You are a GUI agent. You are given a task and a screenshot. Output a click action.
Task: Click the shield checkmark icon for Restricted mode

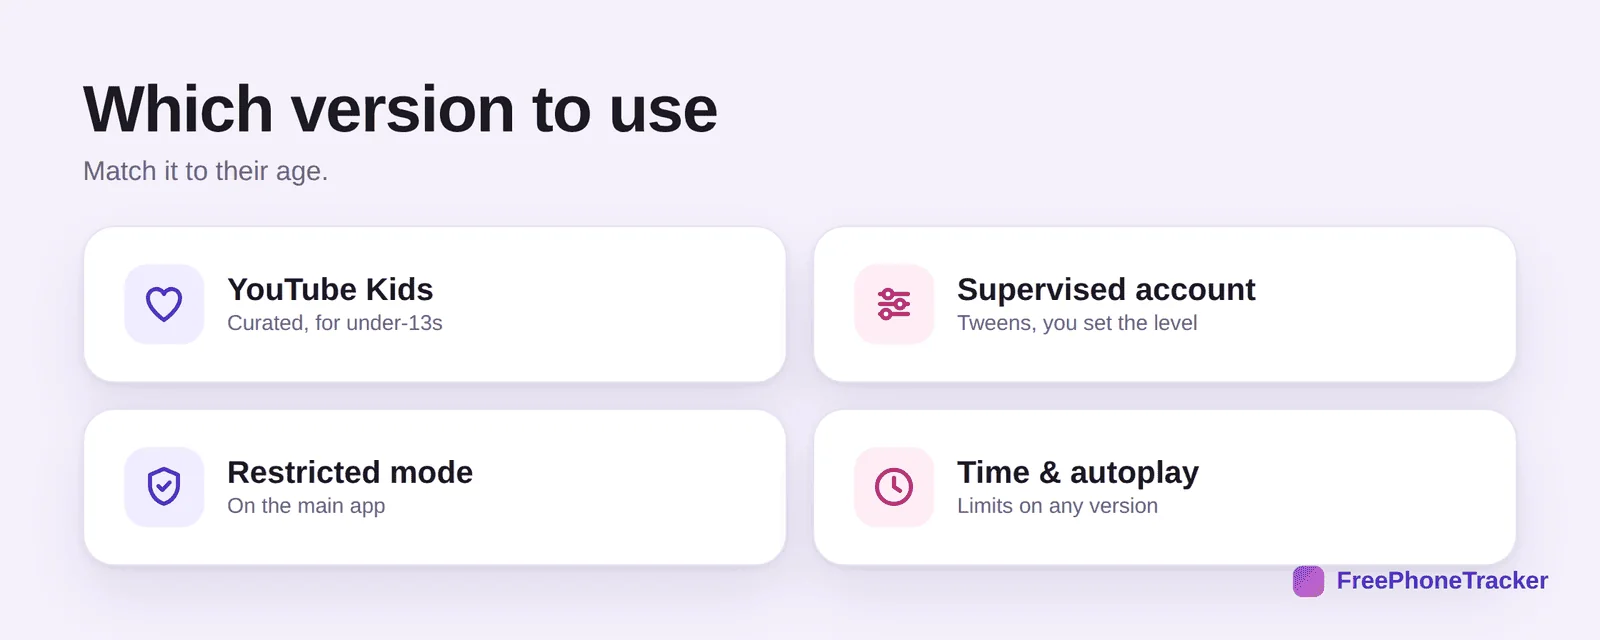[x=164, y=487]
